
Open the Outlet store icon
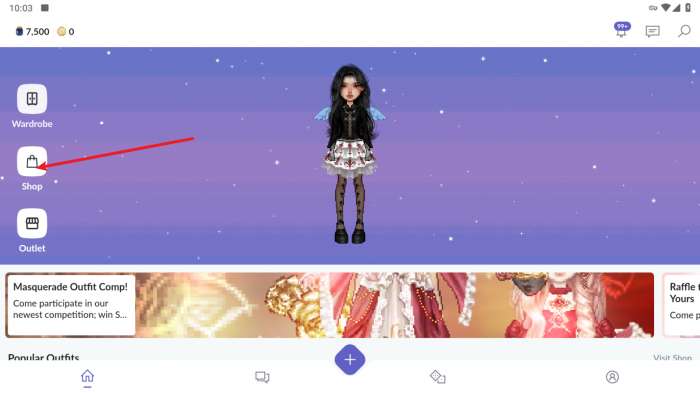32,223
